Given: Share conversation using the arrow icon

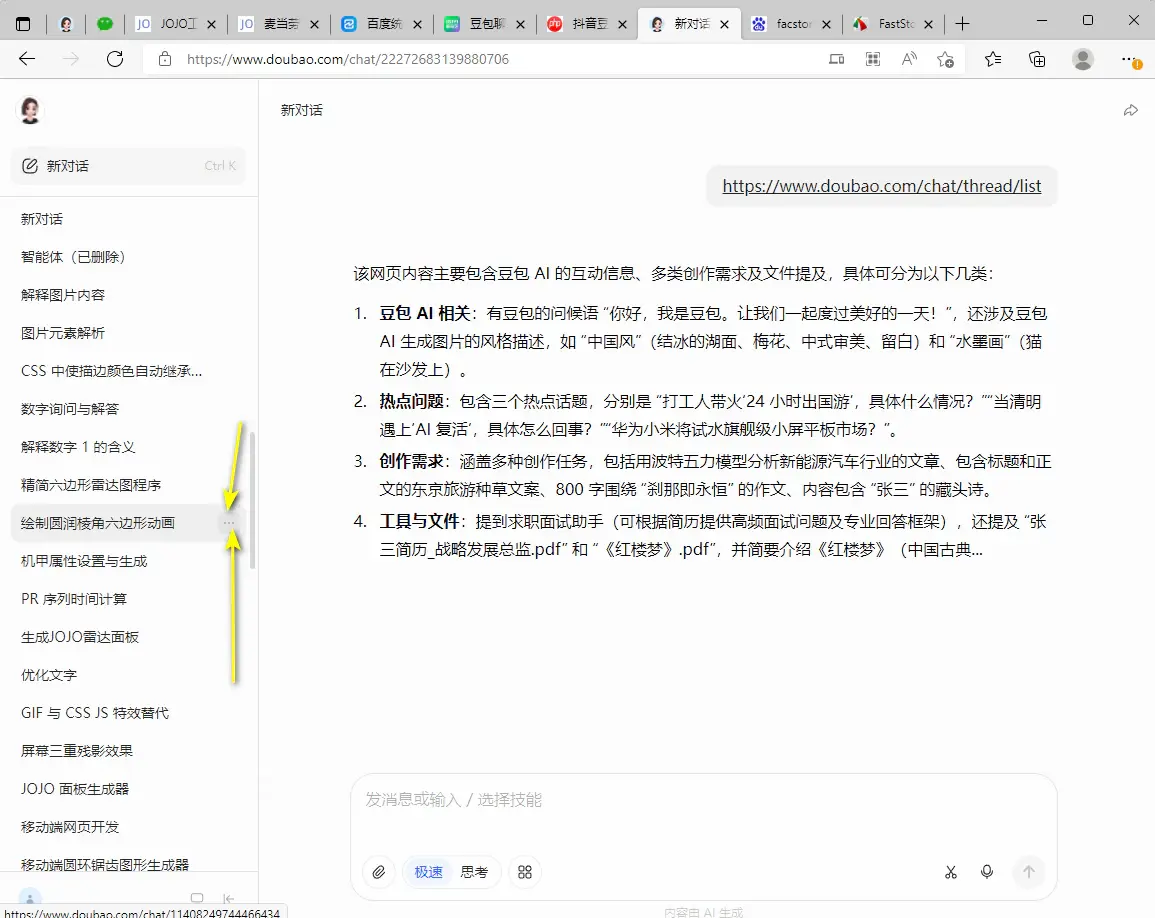Looking at the screenshot, I should click(1131, 111).
